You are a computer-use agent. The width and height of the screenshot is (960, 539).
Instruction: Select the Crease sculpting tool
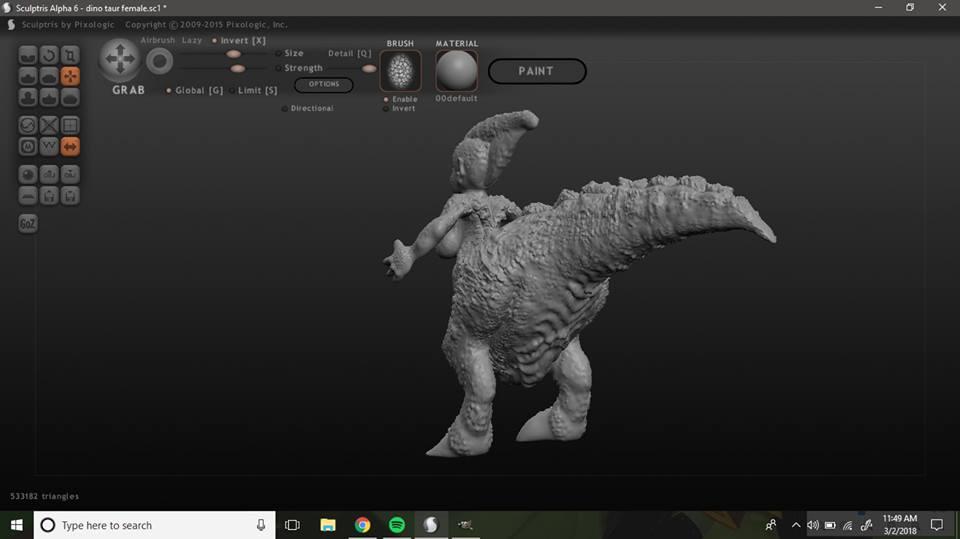coord(28,55)
